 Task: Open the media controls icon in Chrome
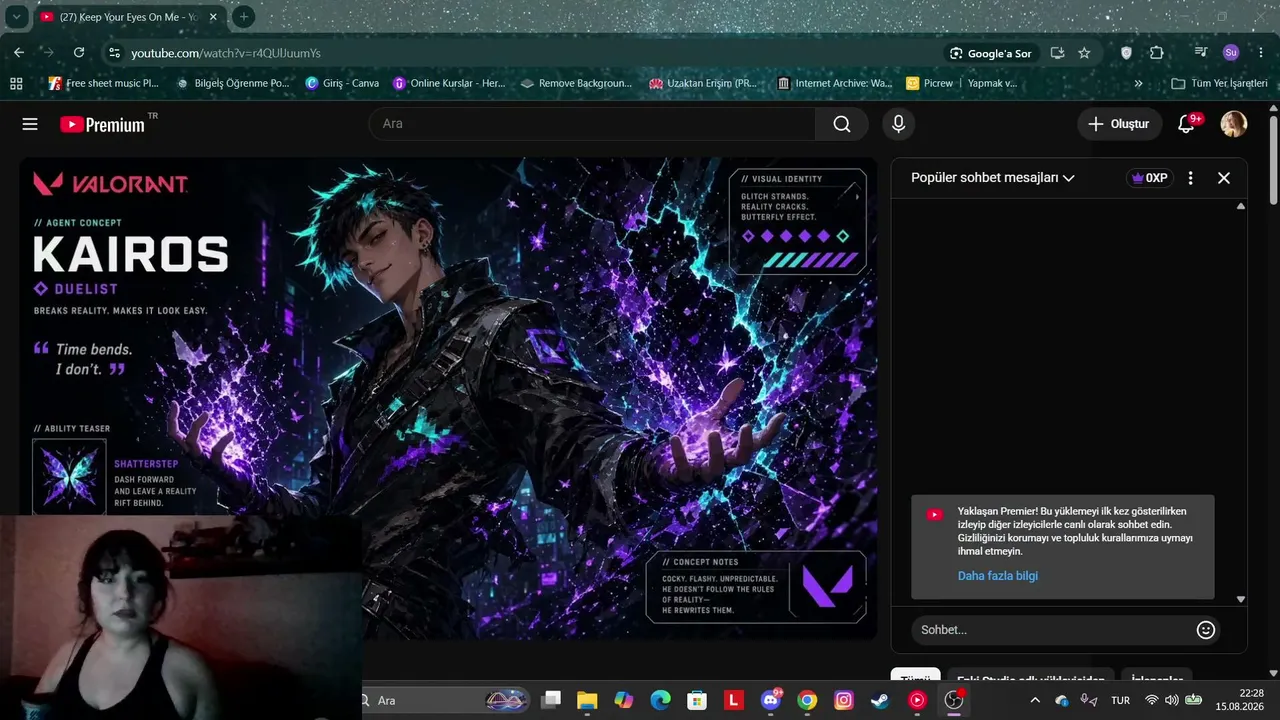click(1201, 53)
